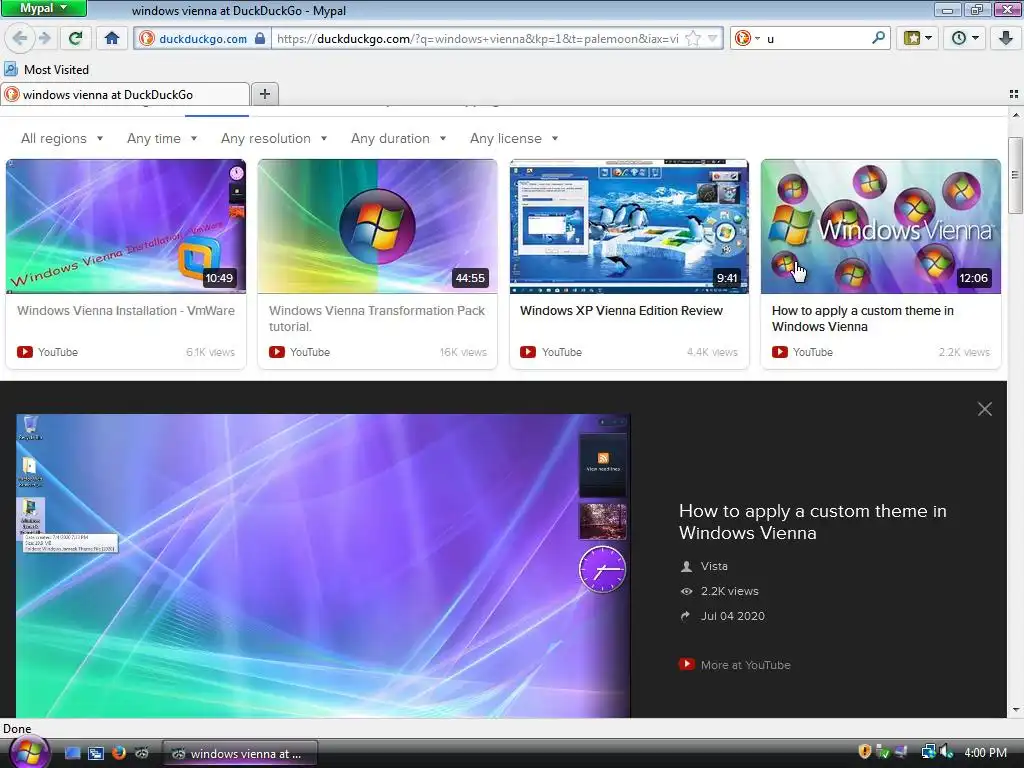The image size is (1024, 768).
Task: Click the detail panel video title
Action: click(x=812, y=522)
